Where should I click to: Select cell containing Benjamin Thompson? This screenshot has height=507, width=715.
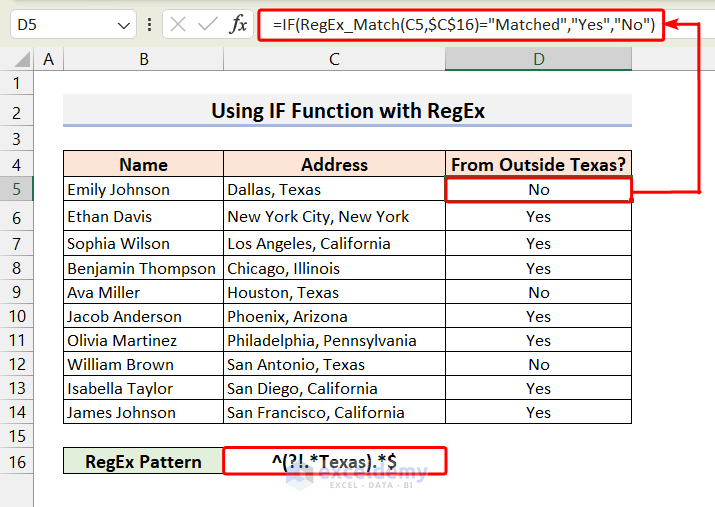point(144,268)
